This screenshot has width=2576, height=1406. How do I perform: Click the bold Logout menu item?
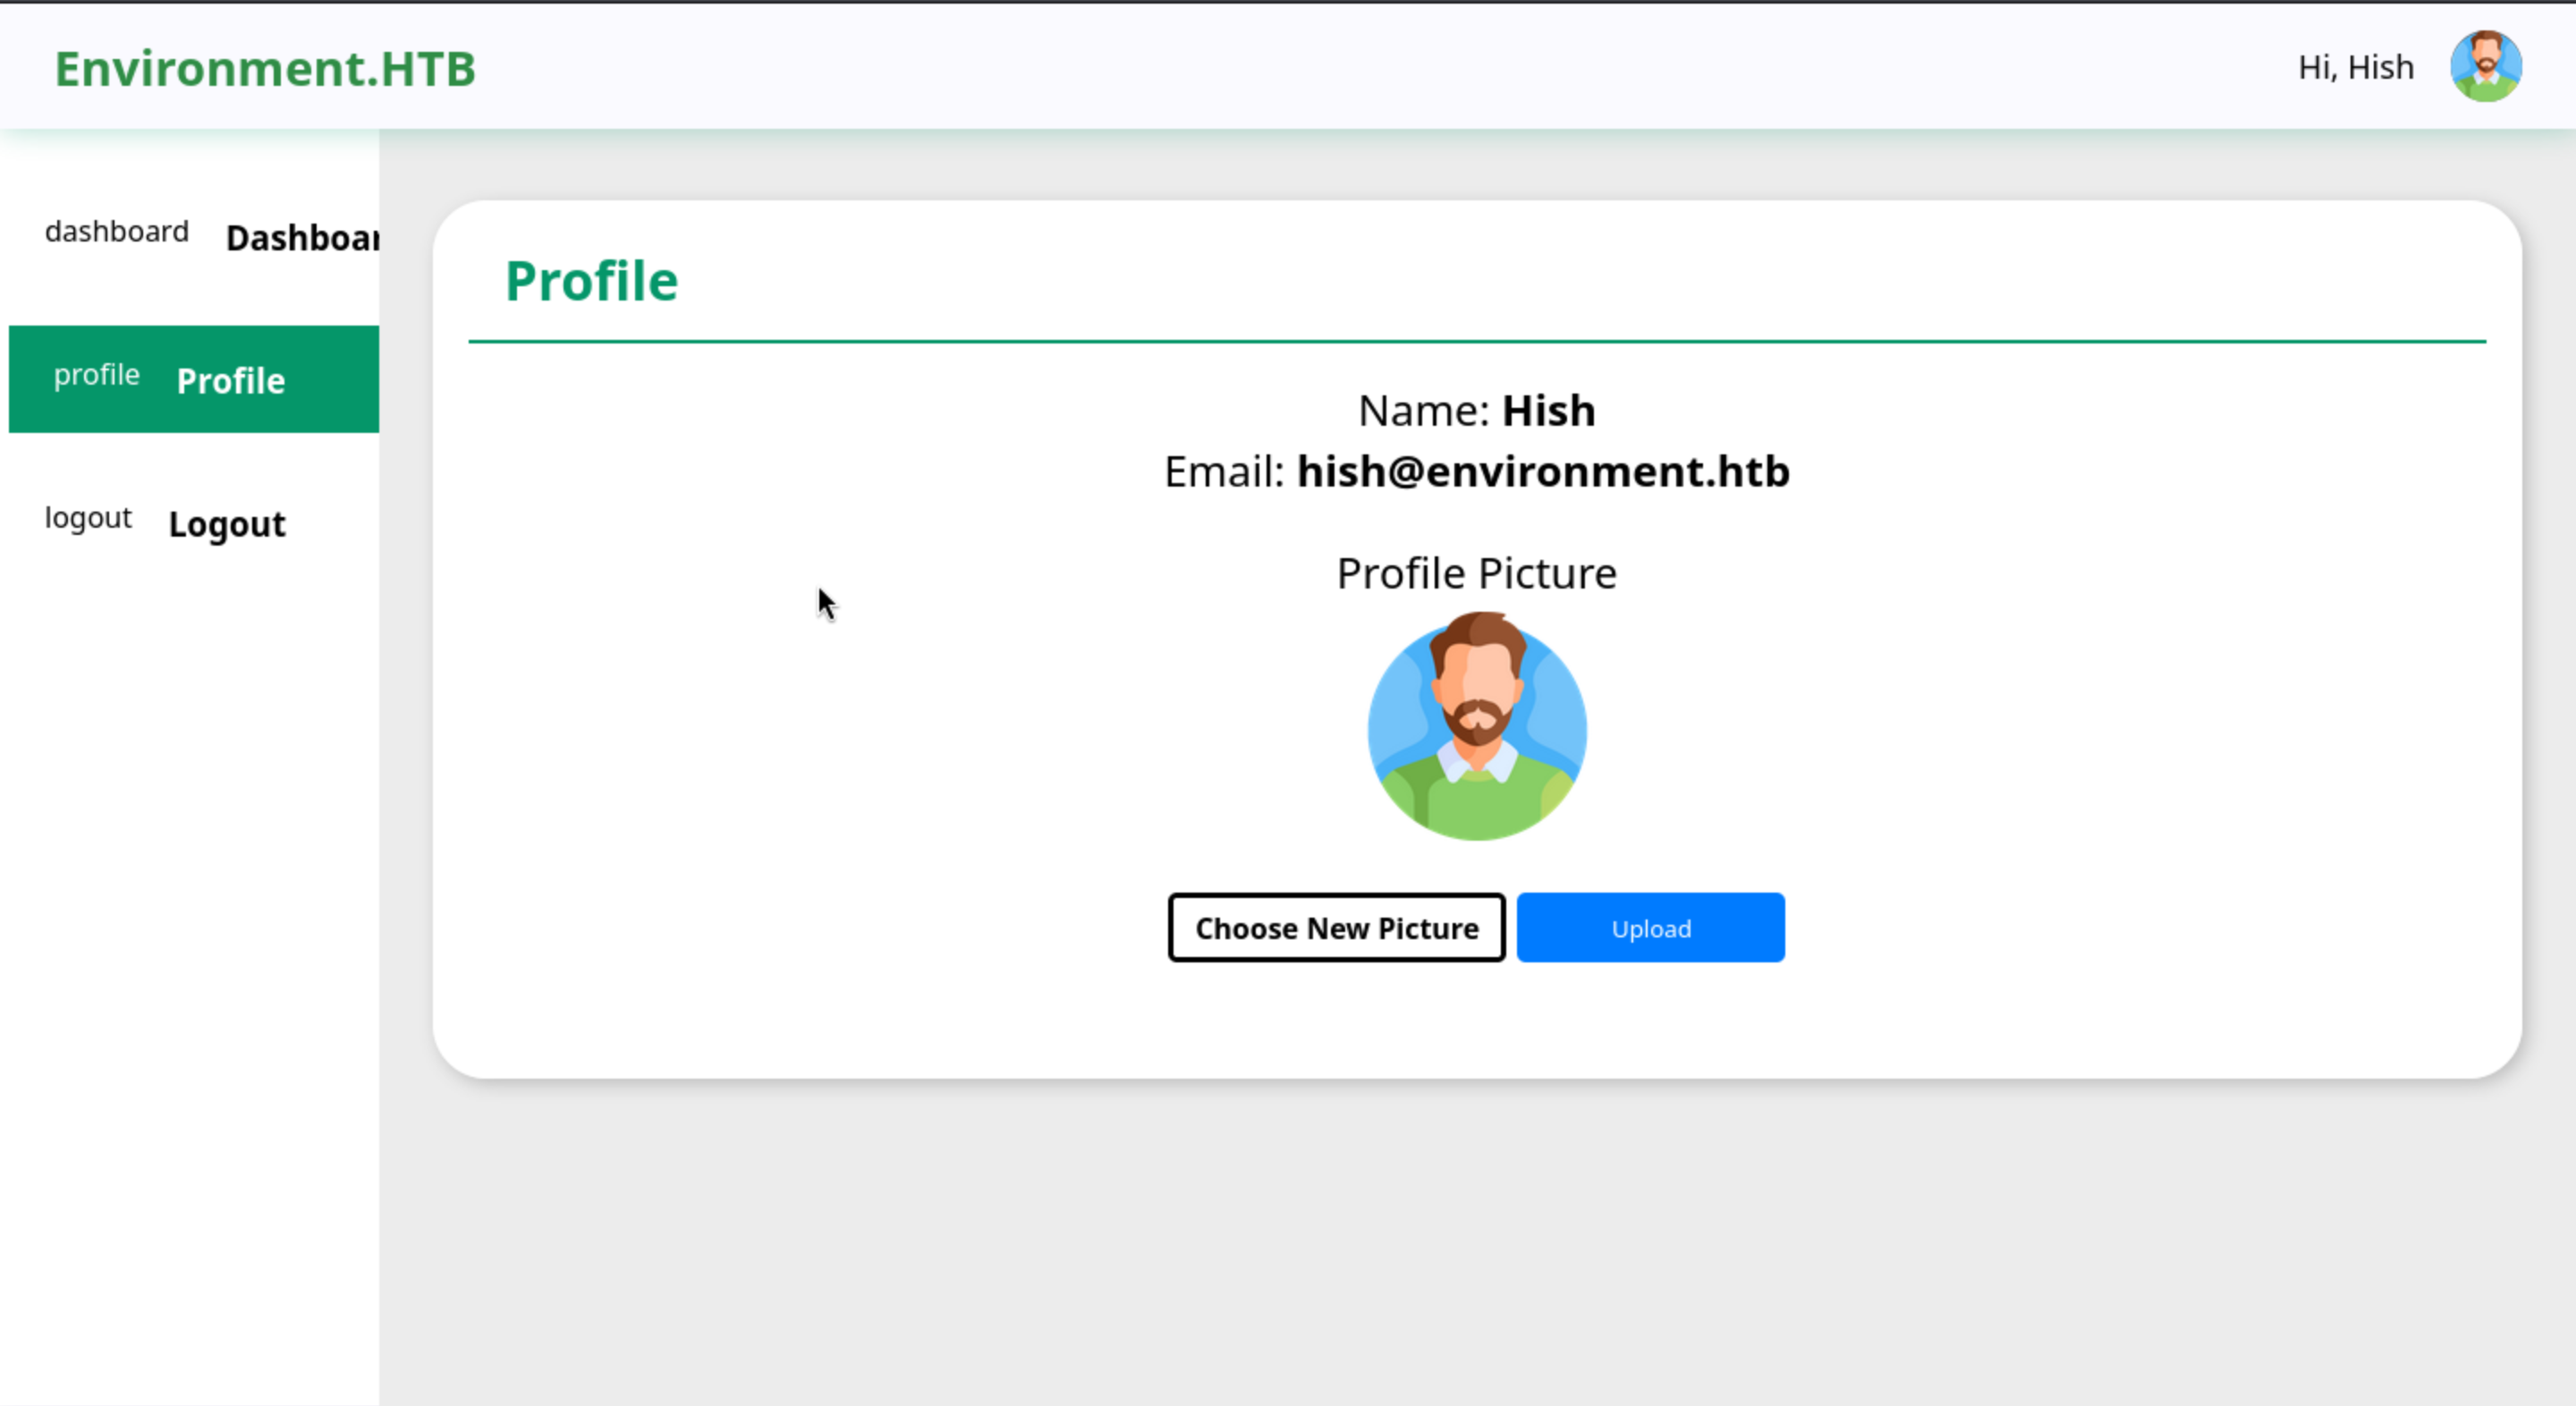tap(227, 524)
